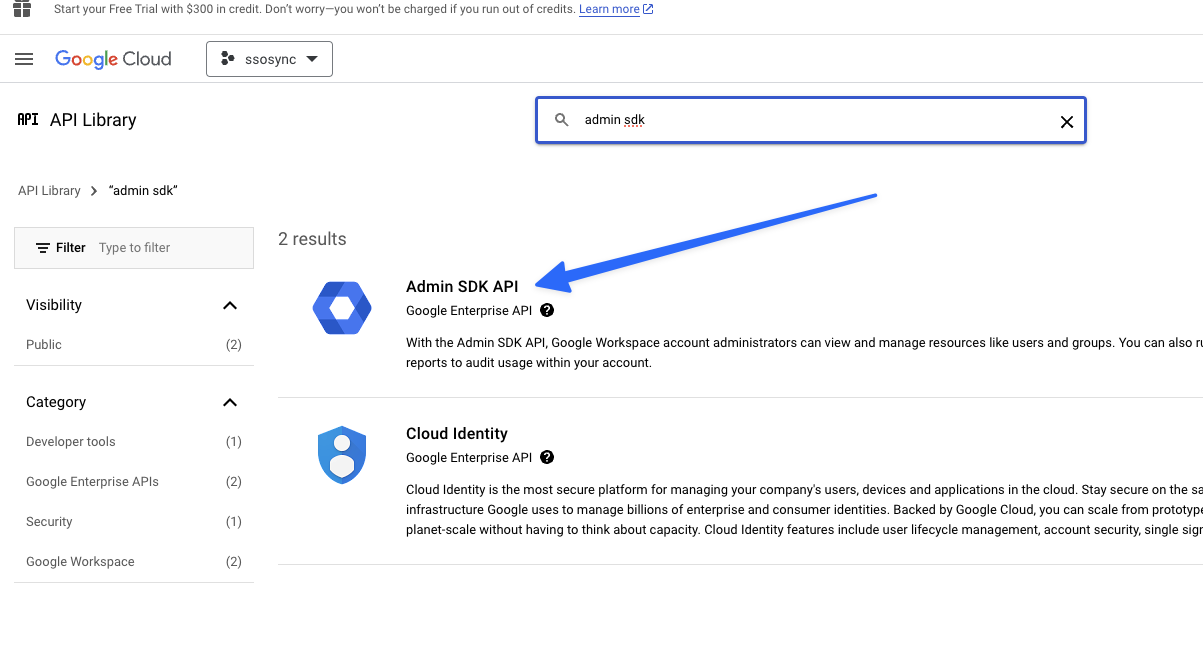Click the Google Cloud logo
This screenshot has height=668, width=1203.
point(113,59)
